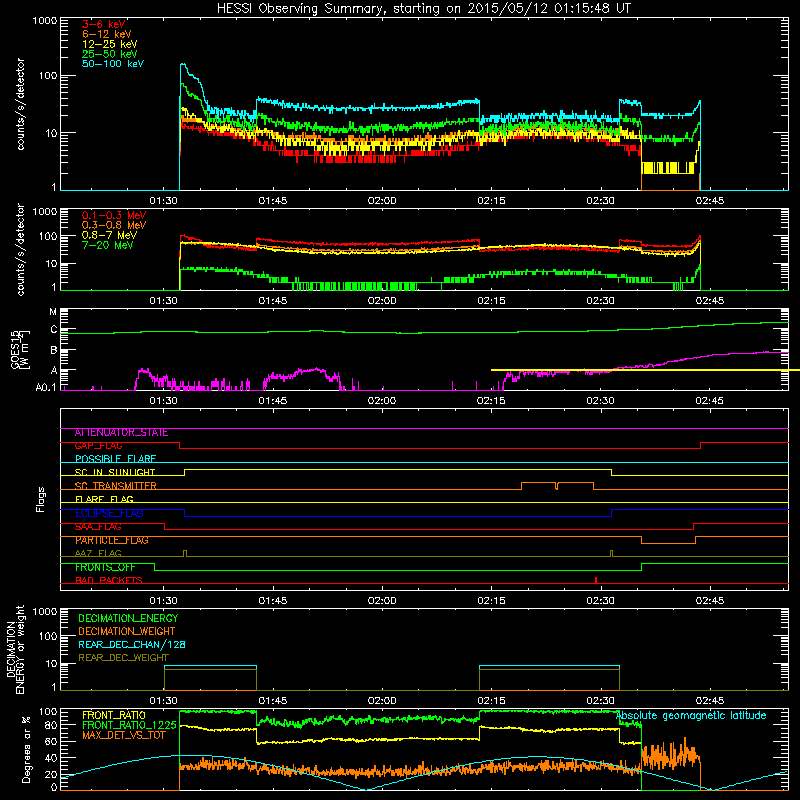This screenshot has height=800, width=800.
Task: Click counts/s/detector axis title of MeV panel
Action: [x=20, y=250]
